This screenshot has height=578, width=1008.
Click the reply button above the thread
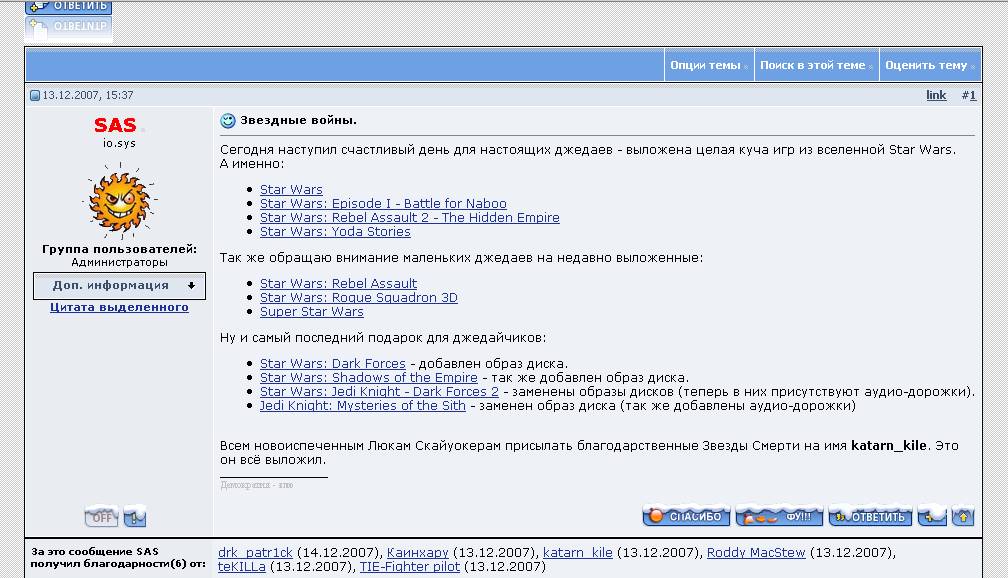pos(68,7)
